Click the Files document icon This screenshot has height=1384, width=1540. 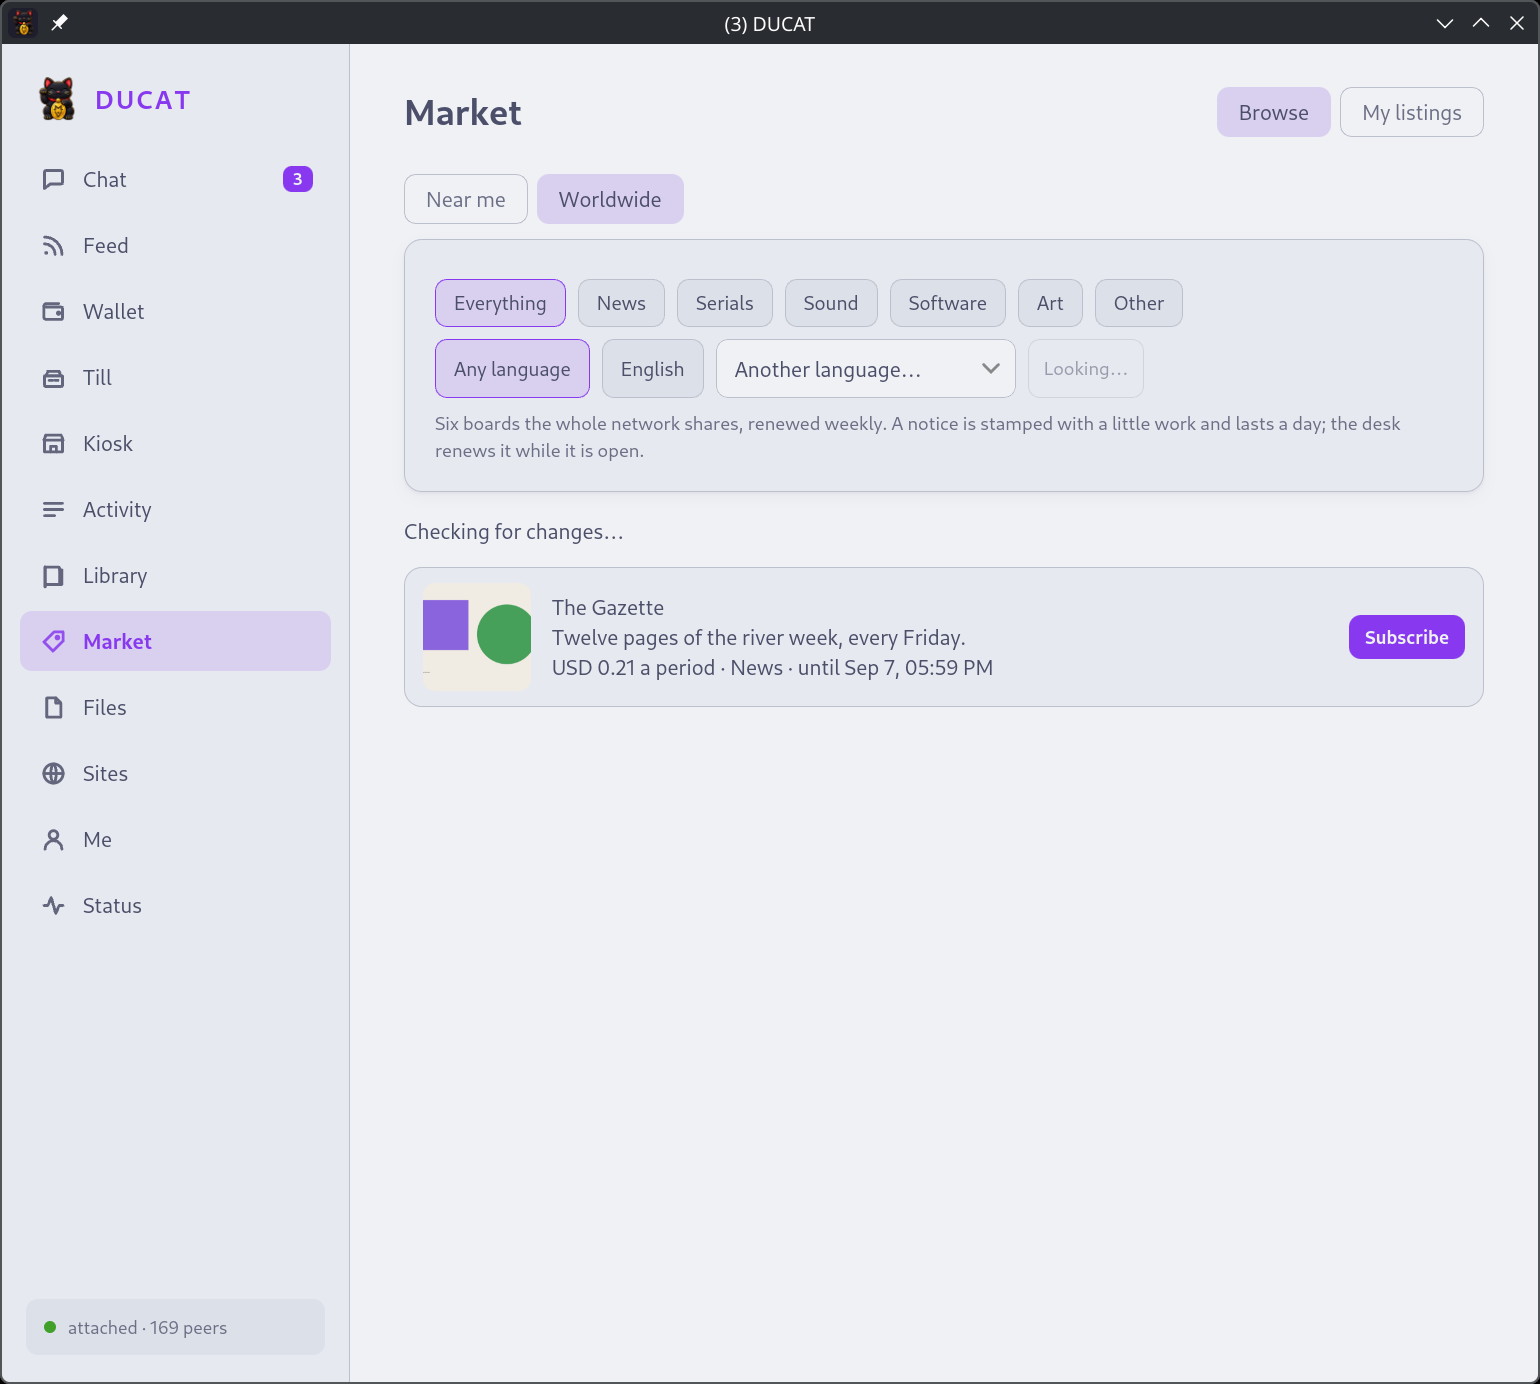point(54,708)
